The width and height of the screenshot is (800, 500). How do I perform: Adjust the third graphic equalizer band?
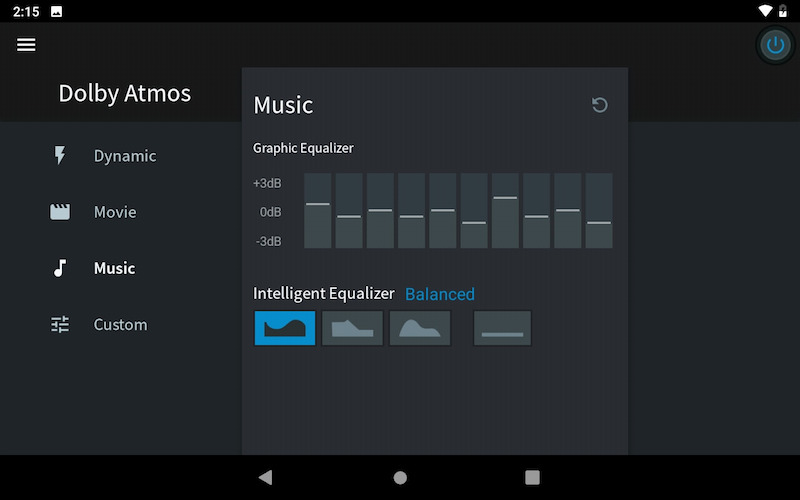click(380, 211)
